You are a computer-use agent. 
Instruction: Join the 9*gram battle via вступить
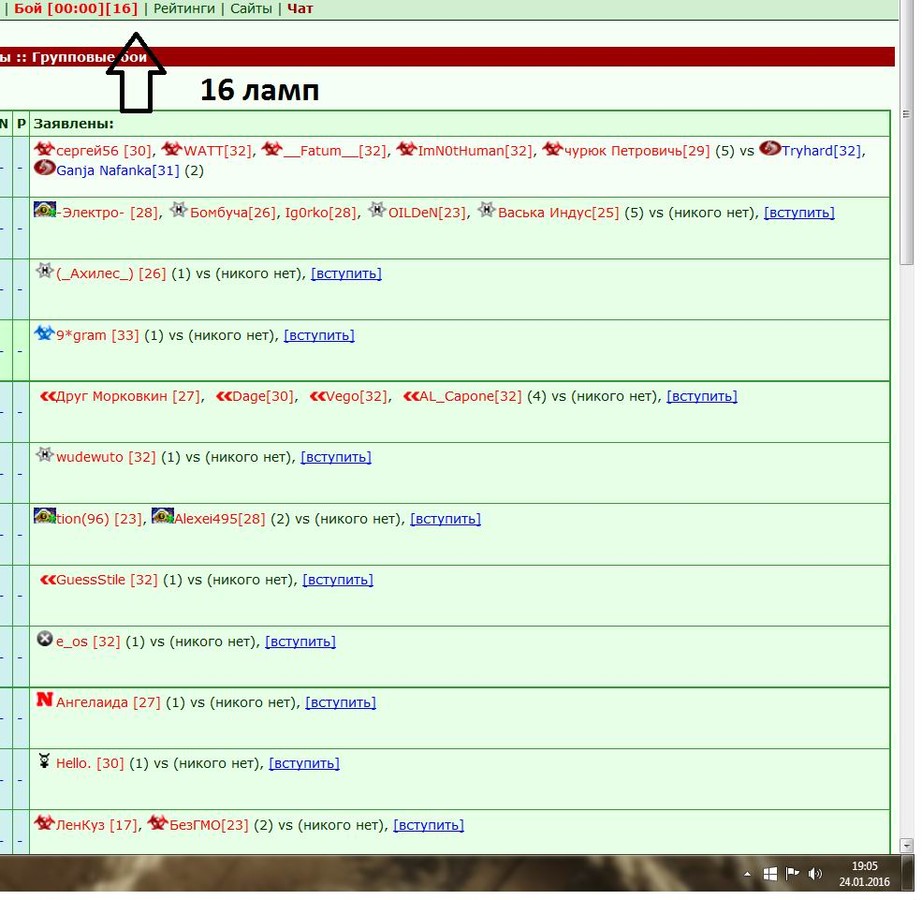(x=319, y=336)
